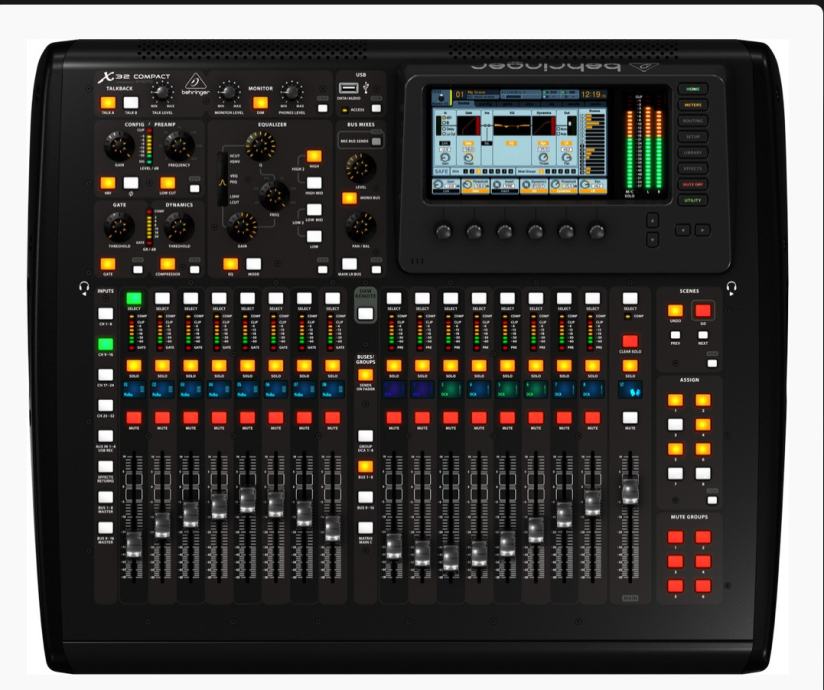Image resolution: width=824 pixels, height=690 pixels.
Task: Select the HIGH MID EQ band button
Action: pyautogui.click(x=314, y=183)
